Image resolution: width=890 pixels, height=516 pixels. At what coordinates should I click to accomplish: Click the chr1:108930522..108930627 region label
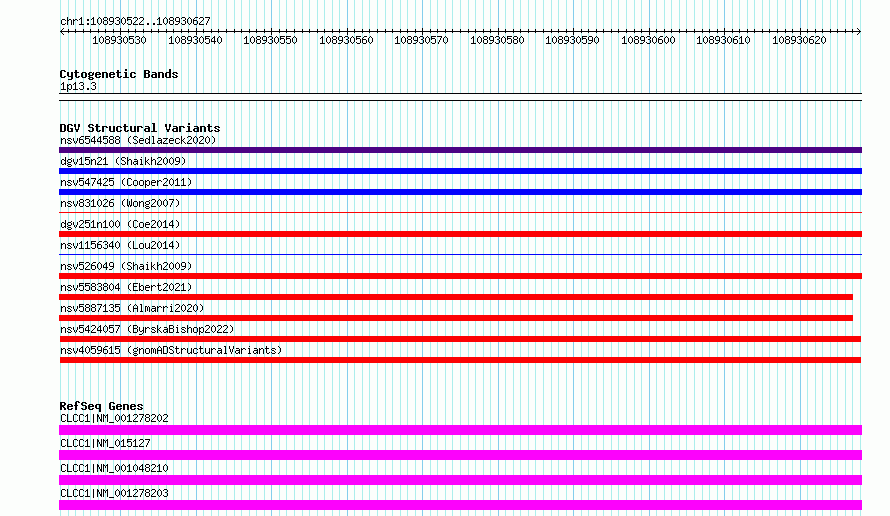pyautogui.click(x=135, y=21)
